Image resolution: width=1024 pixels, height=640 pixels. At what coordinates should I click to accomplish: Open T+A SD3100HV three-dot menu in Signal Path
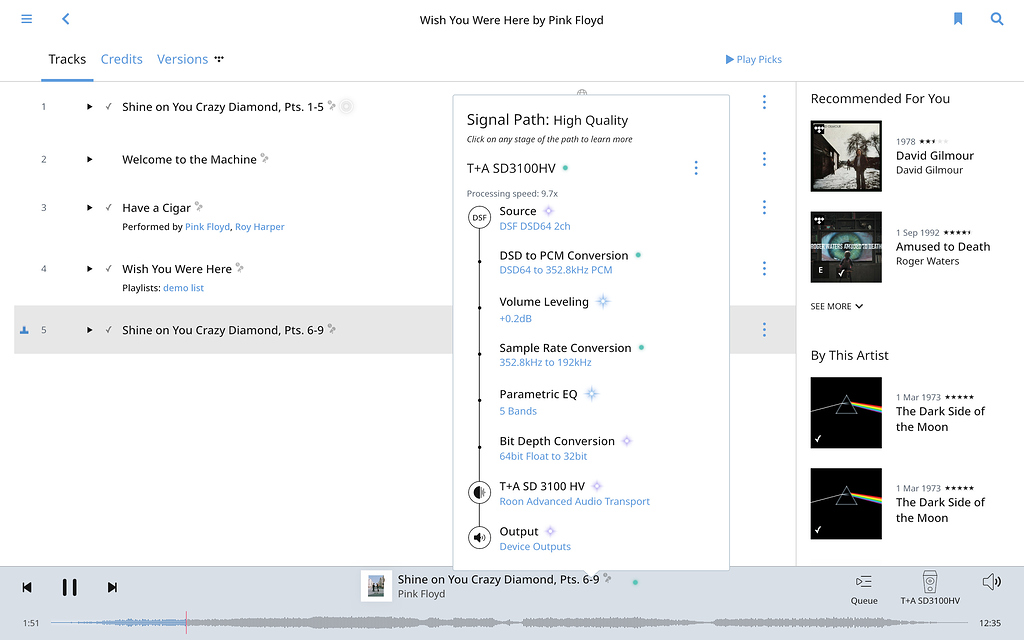(x=696, y=168)
